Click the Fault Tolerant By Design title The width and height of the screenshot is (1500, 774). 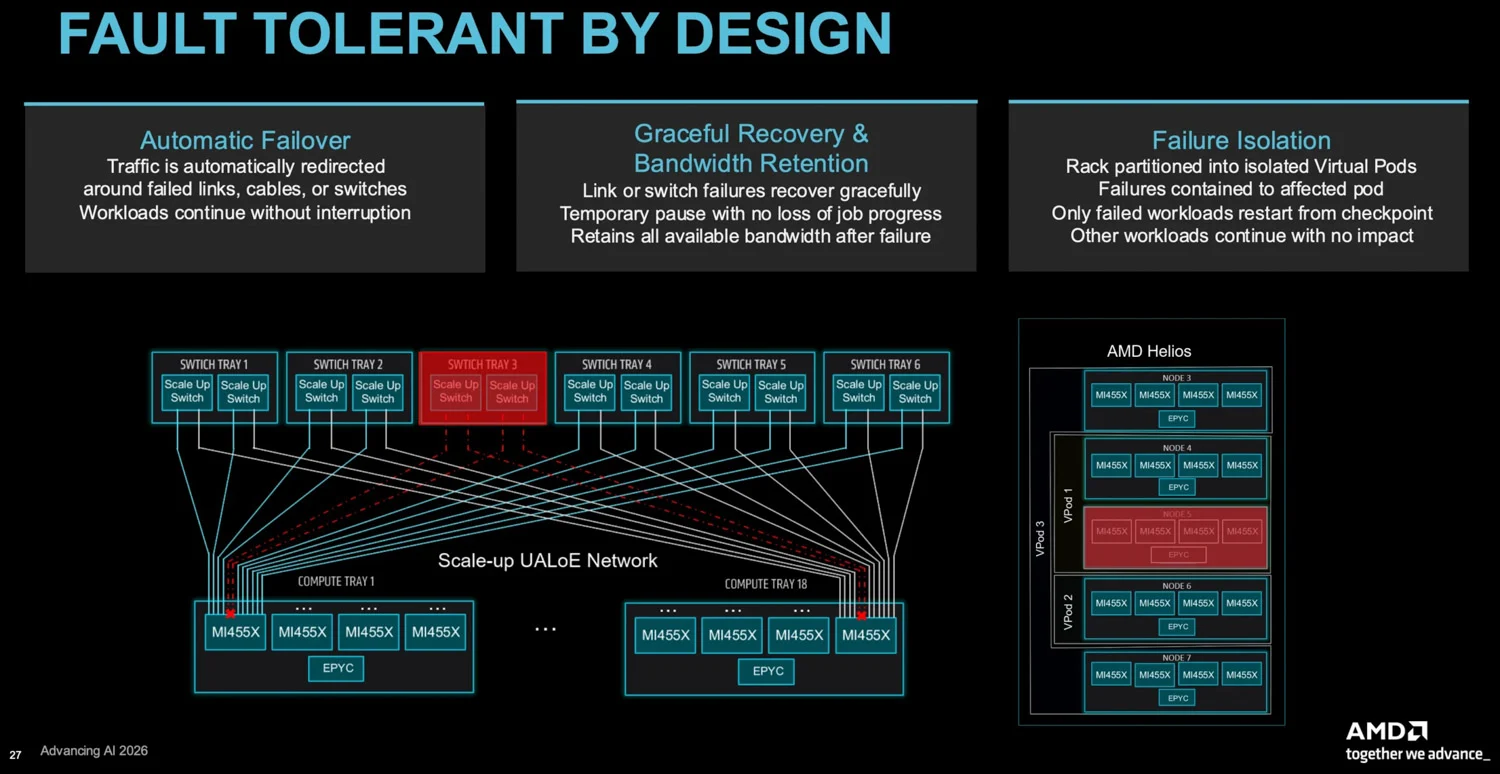475,33
